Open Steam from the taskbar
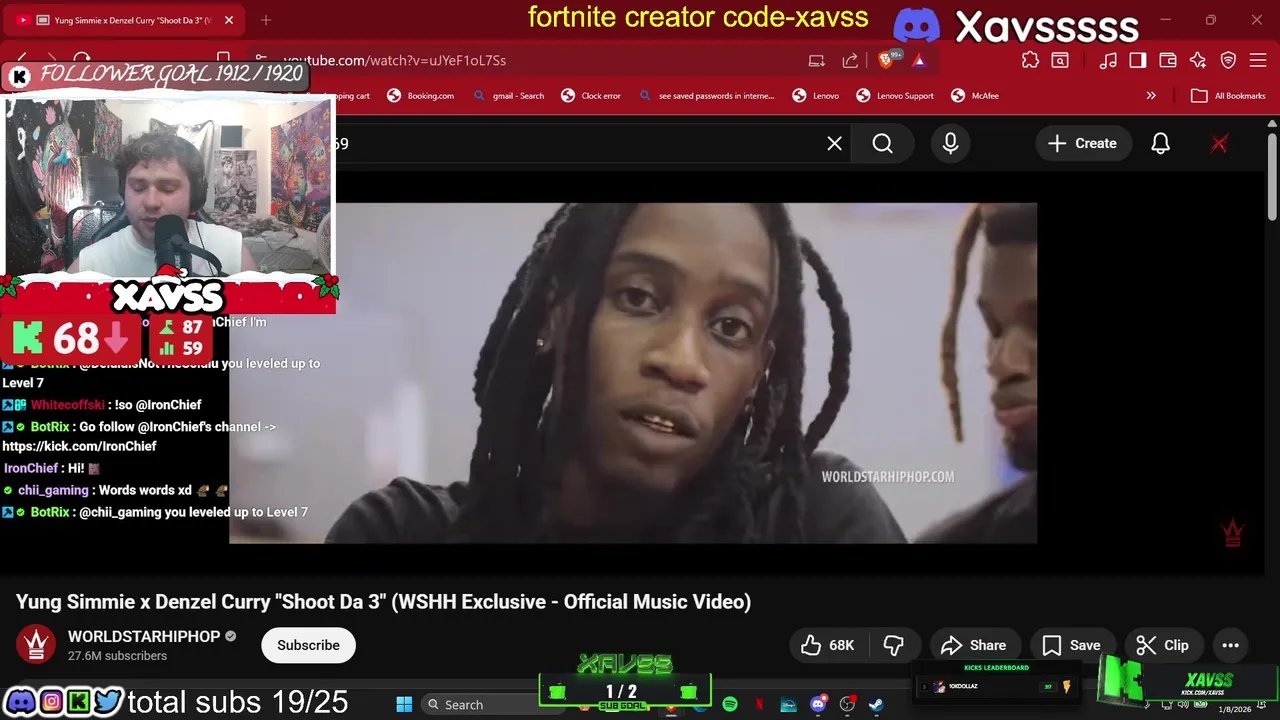The height and width of the screenshot is (720, 1280). click(876, 704)
